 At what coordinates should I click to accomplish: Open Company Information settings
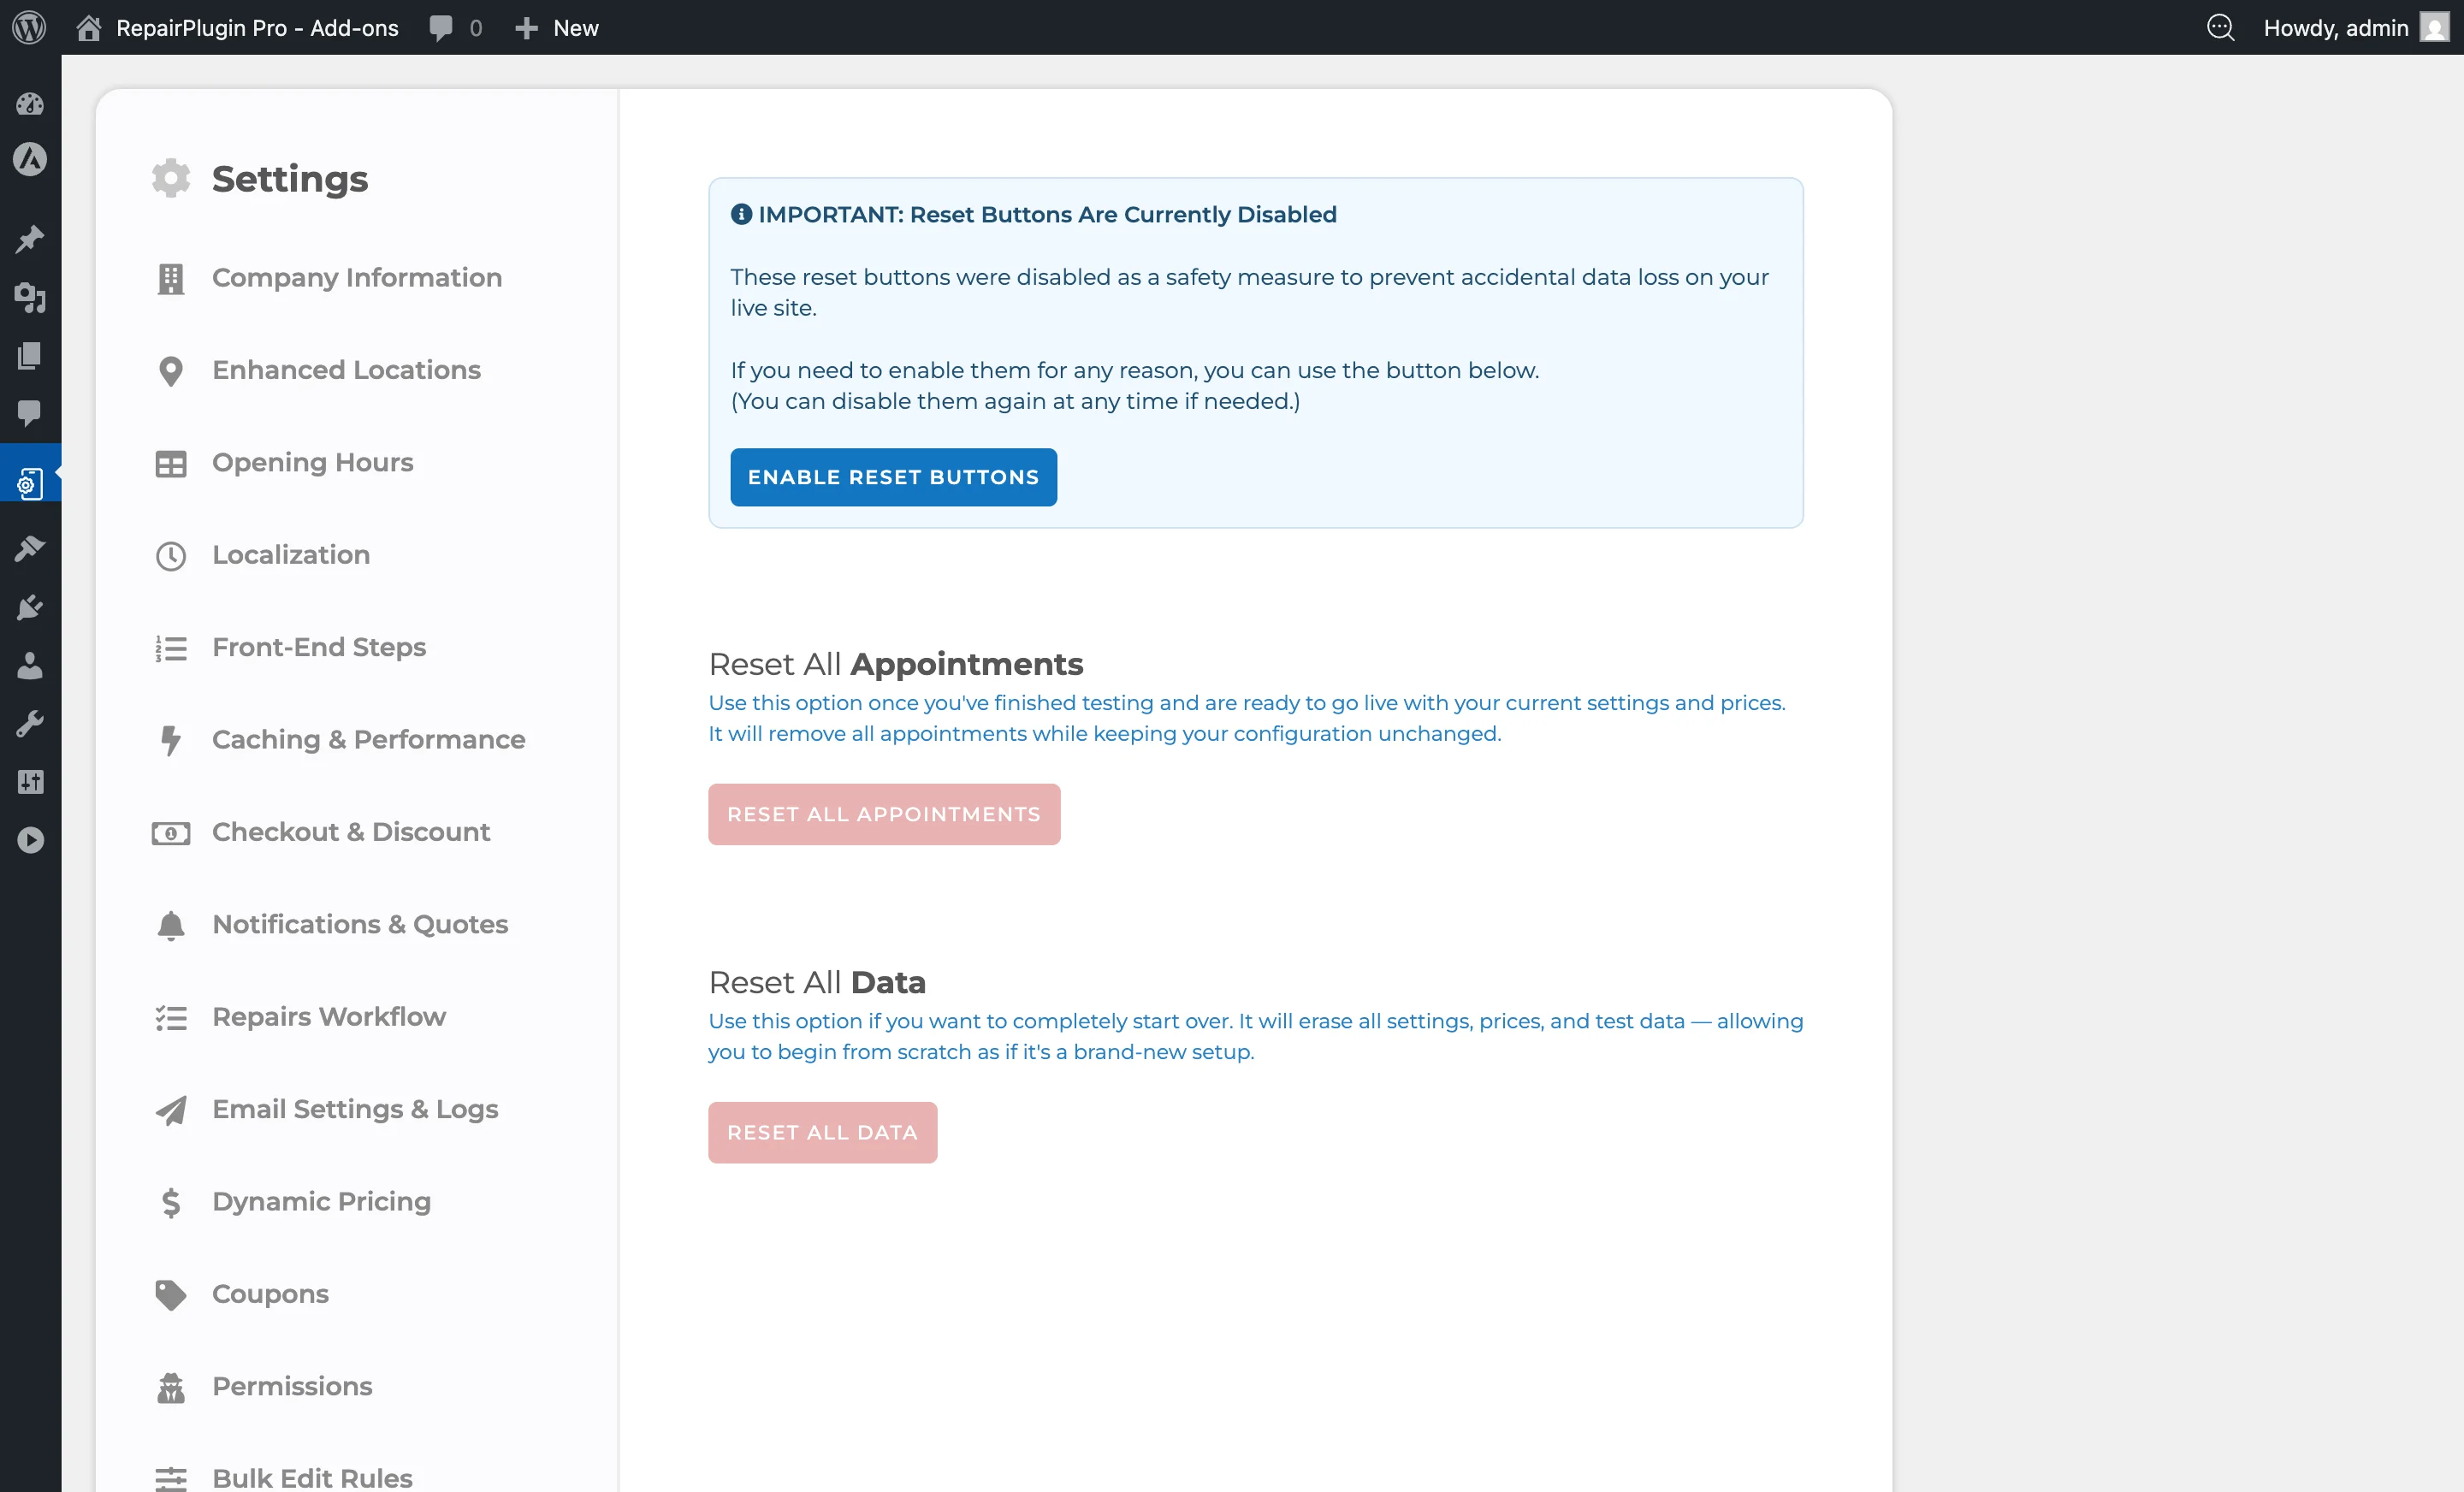(357, 277)
